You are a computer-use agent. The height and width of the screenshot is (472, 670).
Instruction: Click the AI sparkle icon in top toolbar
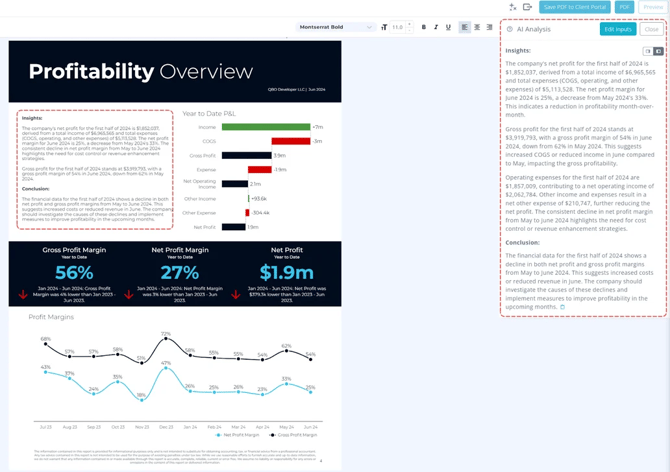[513, 7]
